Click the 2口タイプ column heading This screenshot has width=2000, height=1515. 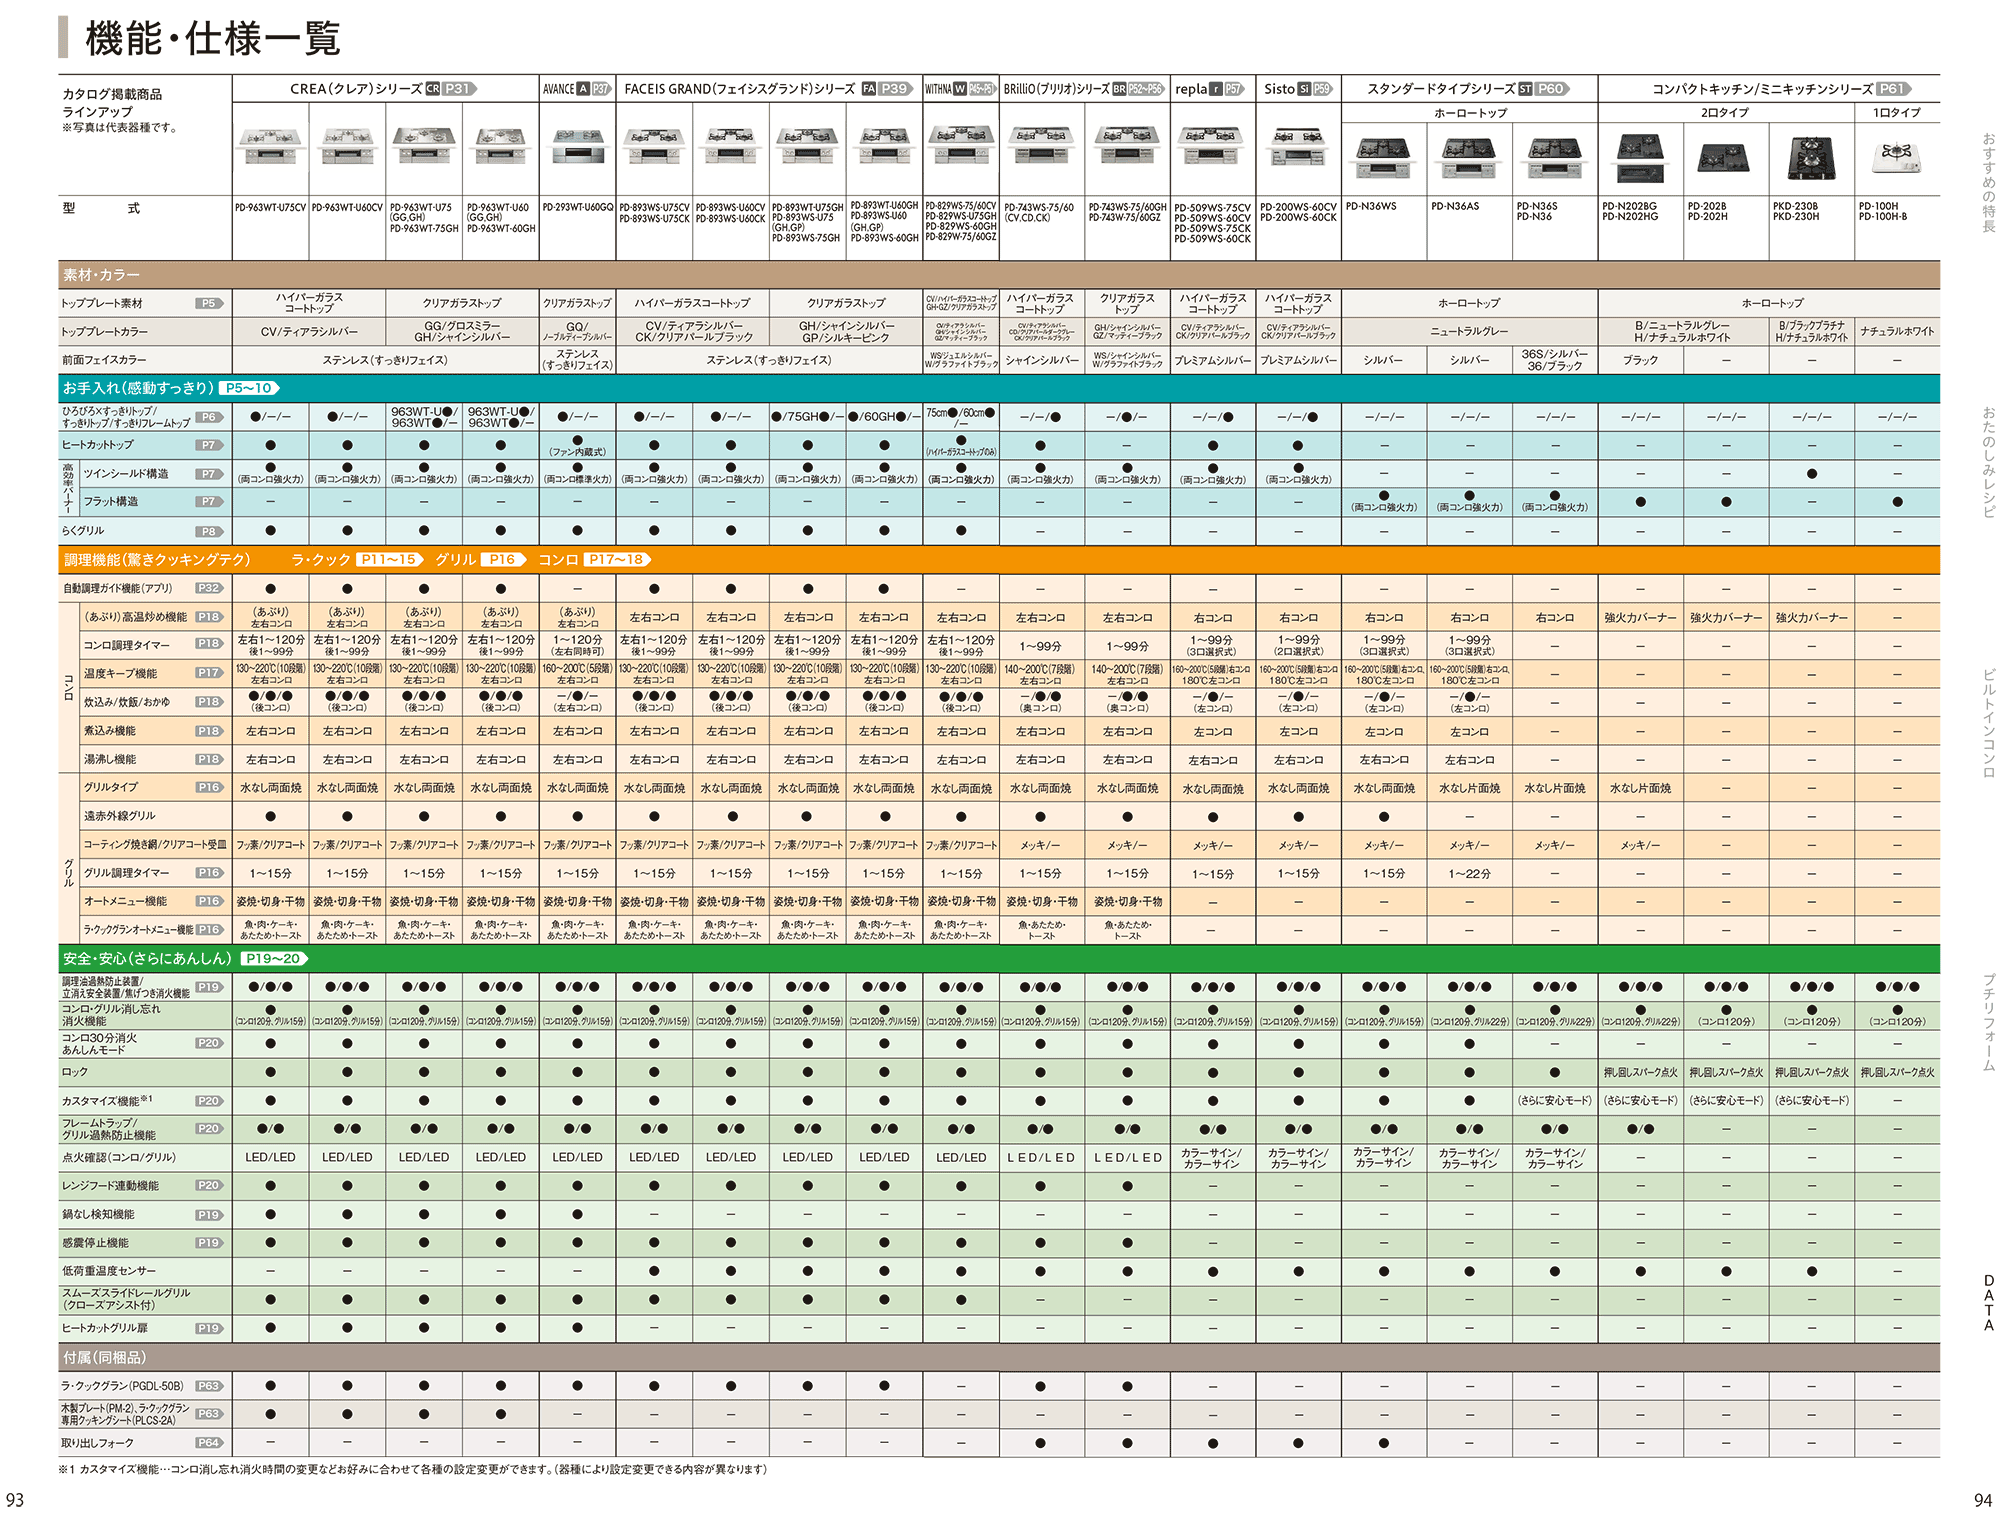(1725, 113)
